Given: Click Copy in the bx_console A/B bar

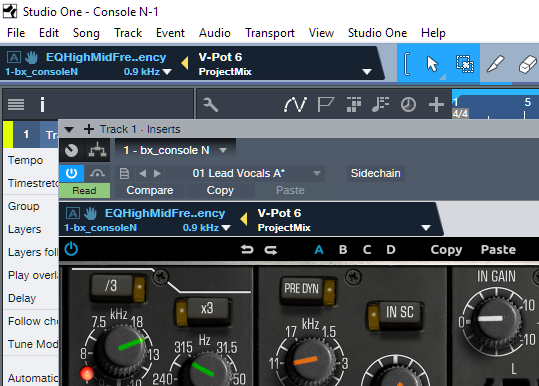Looking at the screenshot, I should click(x=446, y=250).
